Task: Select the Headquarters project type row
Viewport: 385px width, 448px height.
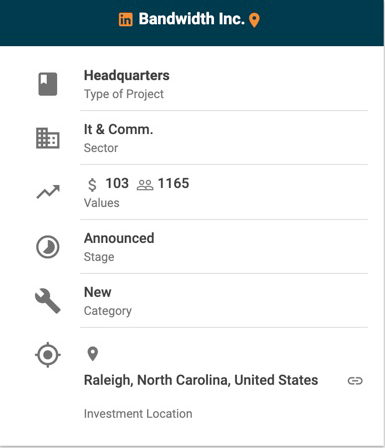Action: point(224,84)
